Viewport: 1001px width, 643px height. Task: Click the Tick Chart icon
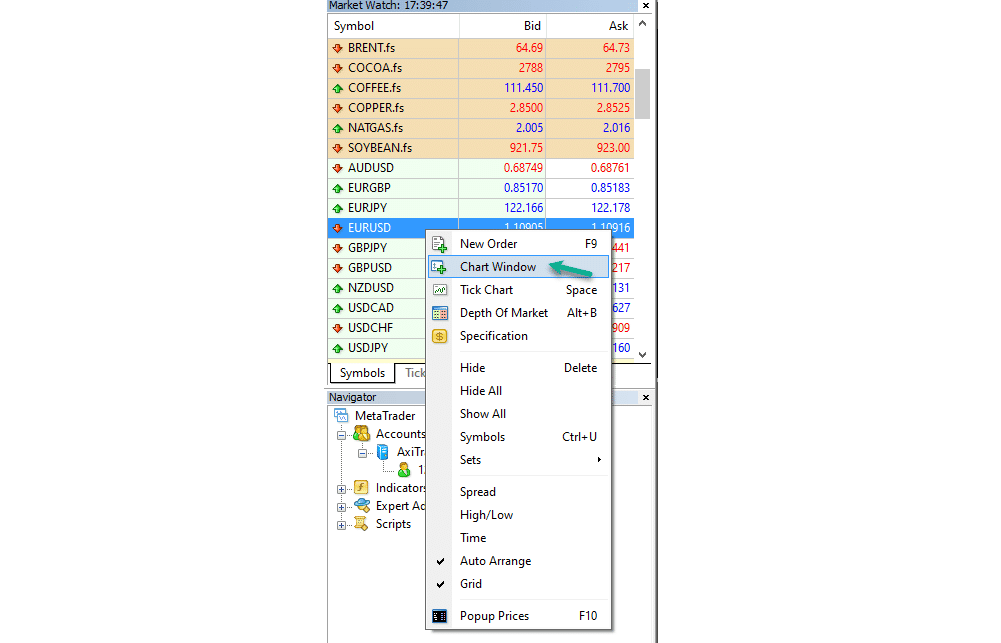click(439, 290)
